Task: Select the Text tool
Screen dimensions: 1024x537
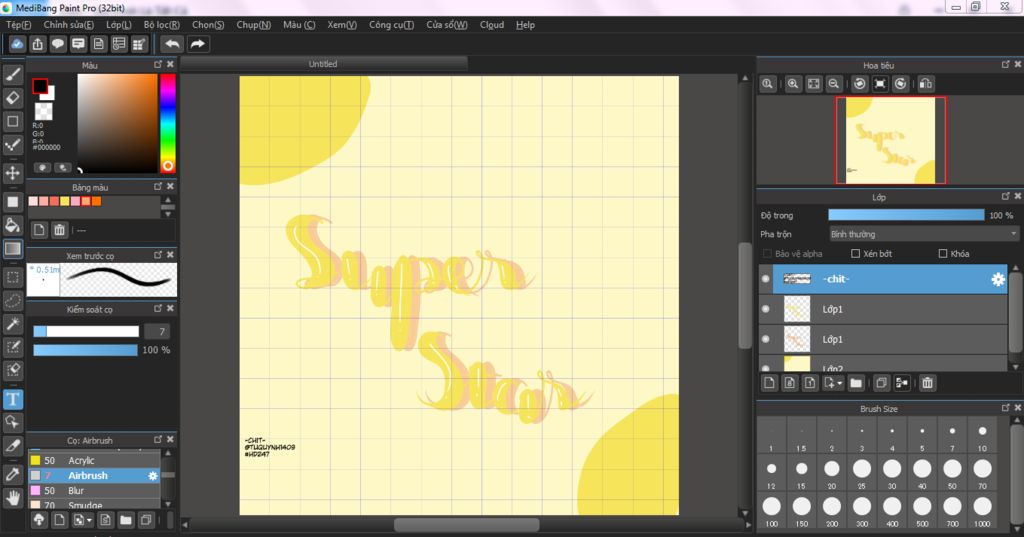Action: coord(12,399)
